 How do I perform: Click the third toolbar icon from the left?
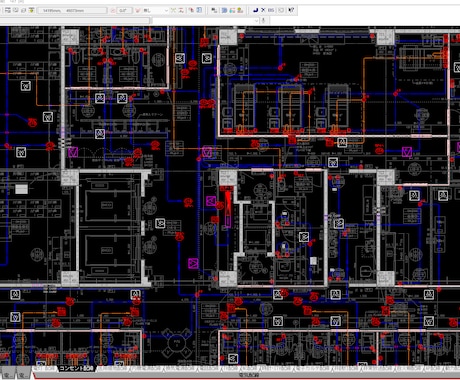(23, 10)
